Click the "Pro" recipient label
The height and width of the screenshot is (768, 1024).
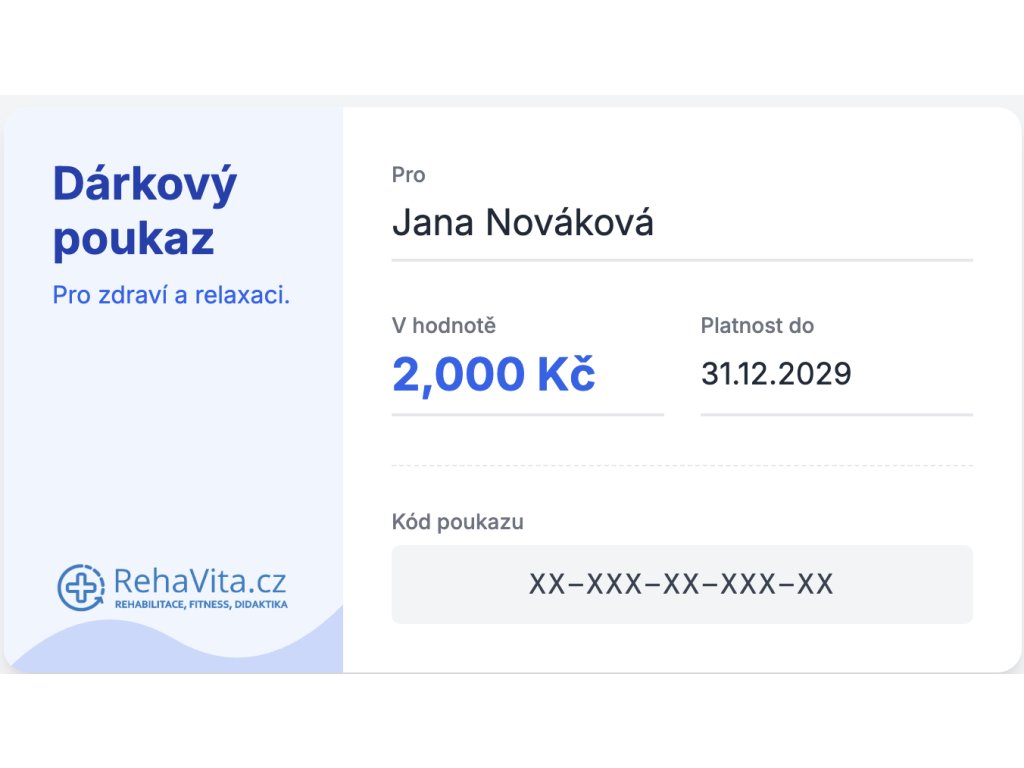point(408,175)
